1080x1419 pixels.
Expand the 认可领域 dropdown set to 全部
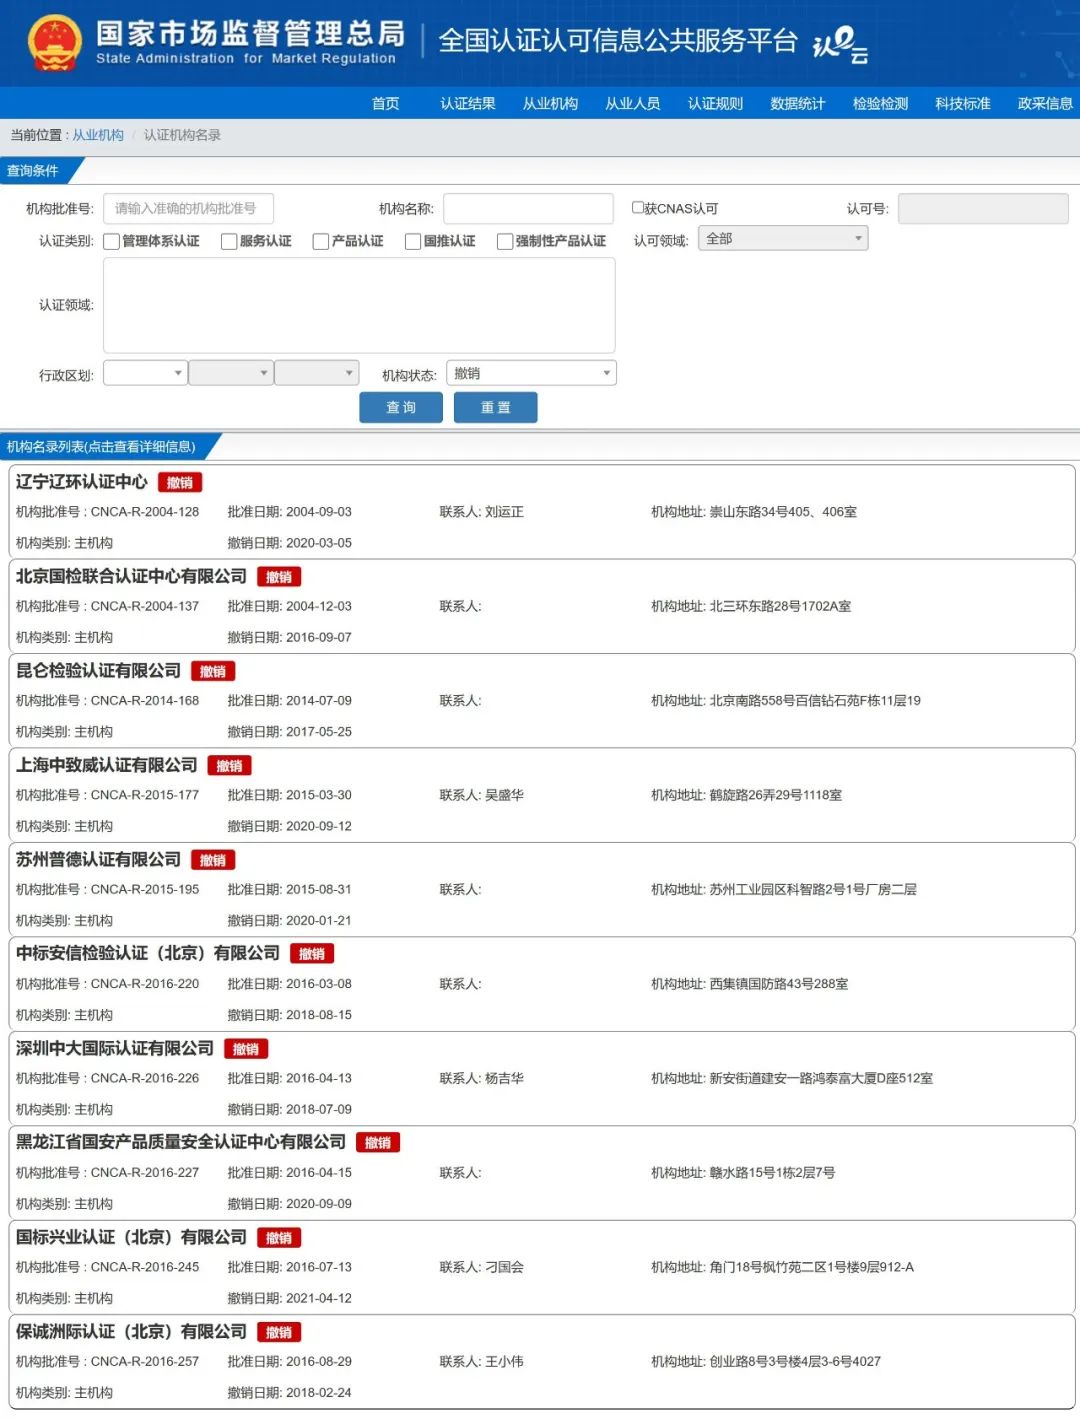pyautogui.click(x=783, y=238)
